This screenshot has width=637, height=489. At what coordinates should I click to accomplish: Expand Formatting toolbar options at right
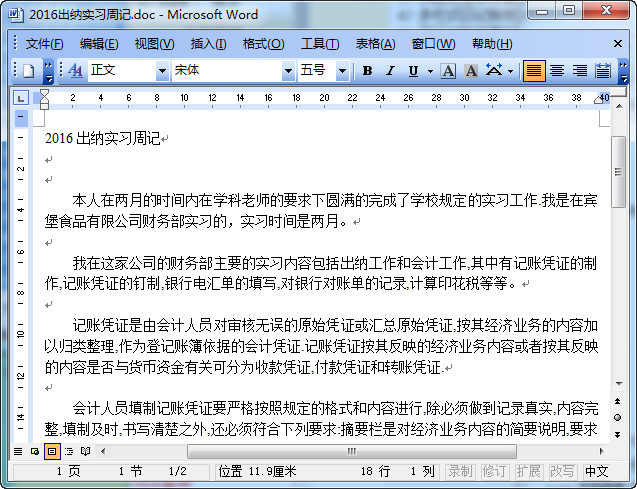click(x=623, y=71)
